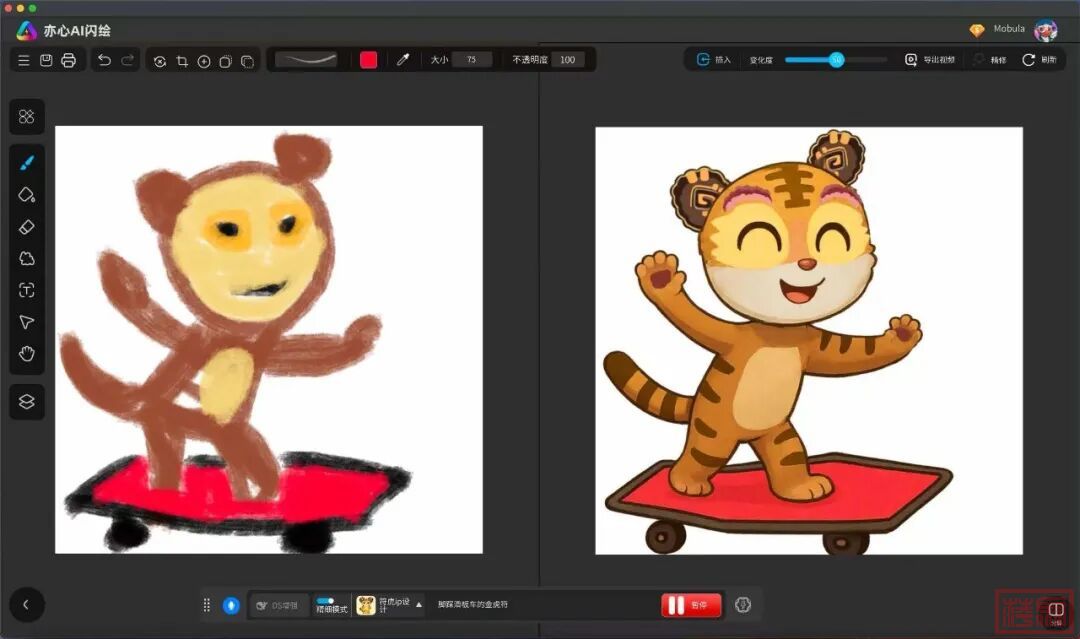Screen dimensions: 1080x639
Task: Open the layers panel icon
Action: click(27, 401)
